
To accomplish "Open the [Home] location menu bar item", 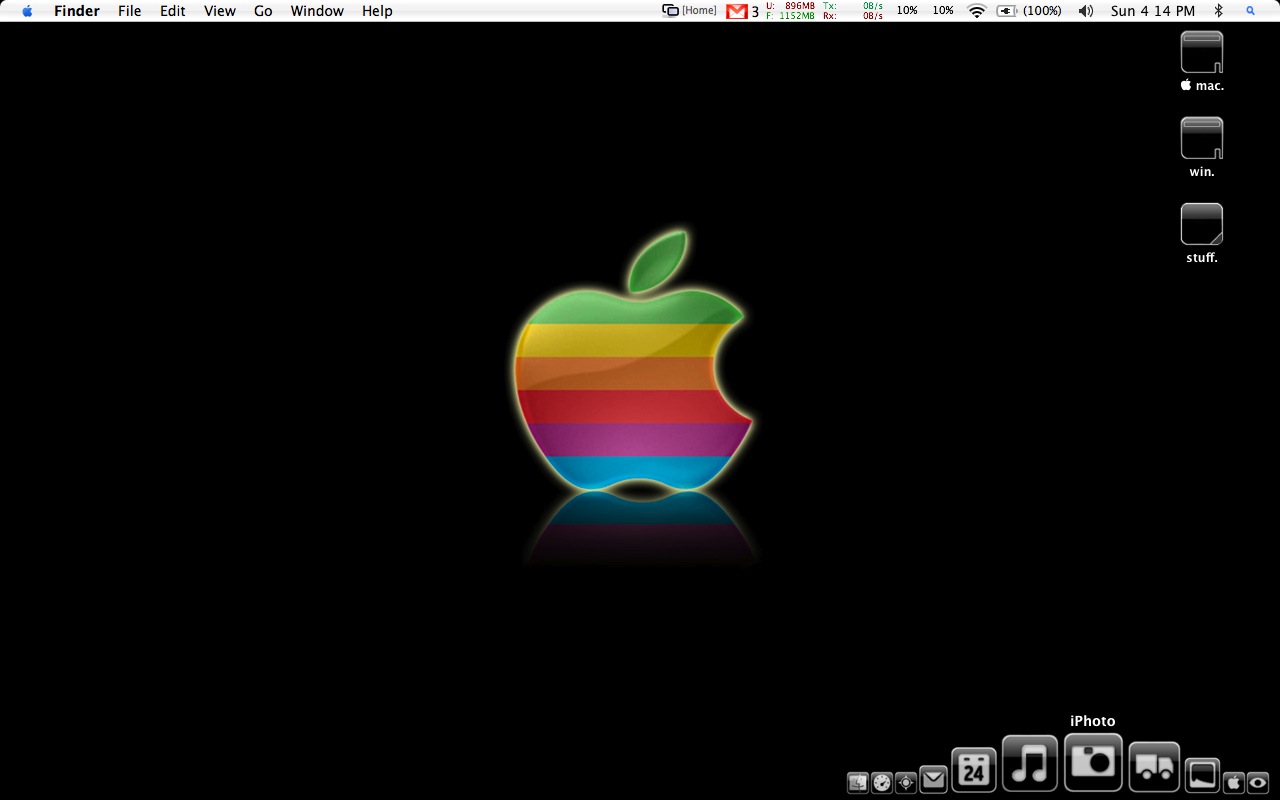I will (690, 11).
